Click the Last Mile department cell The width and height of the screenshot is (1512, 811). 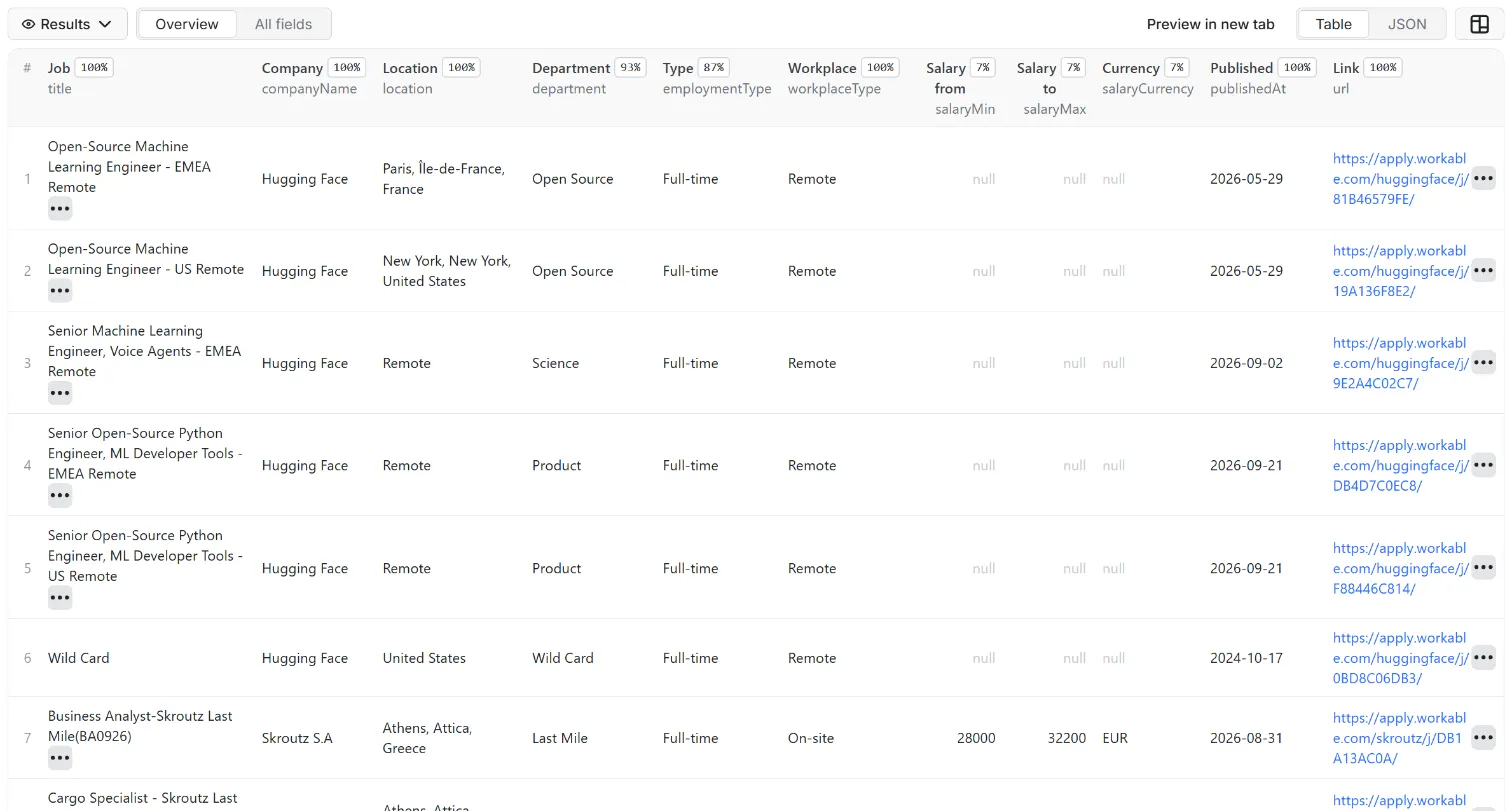pyautogui.click(x=560, y=738)
